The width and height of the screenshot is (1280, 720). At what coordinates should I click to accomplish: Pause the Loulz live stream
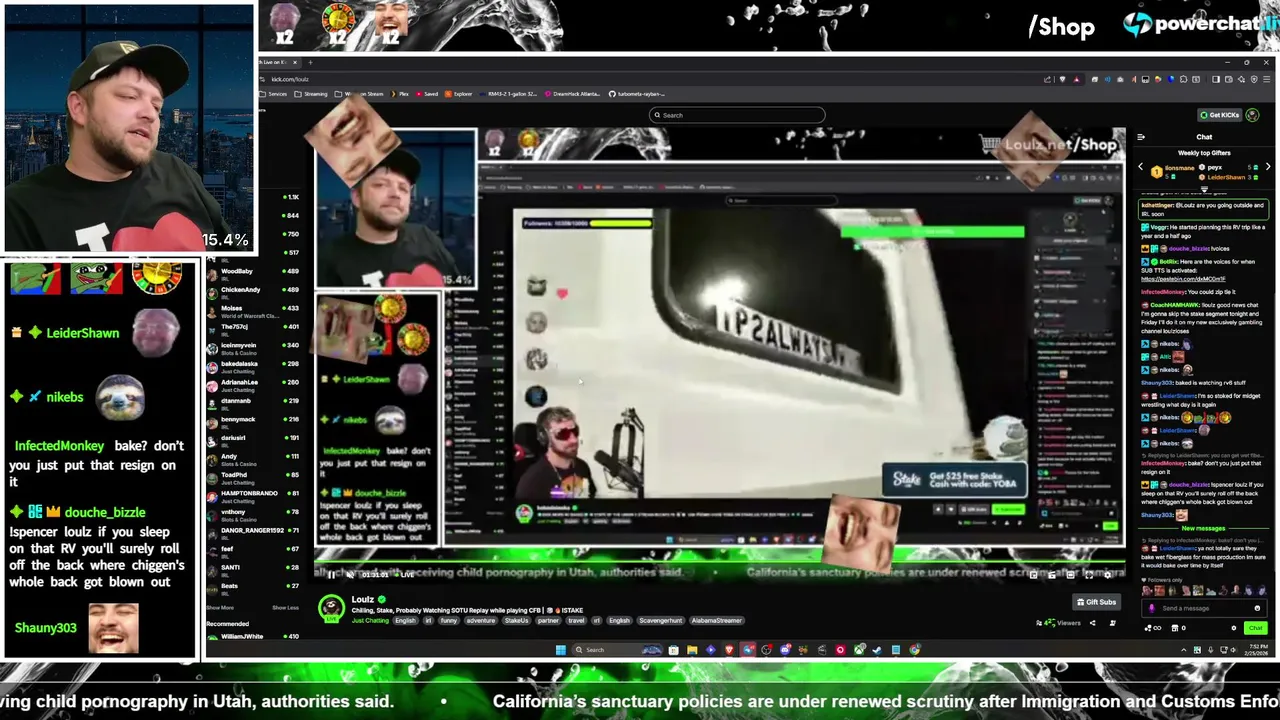(331, 574)
